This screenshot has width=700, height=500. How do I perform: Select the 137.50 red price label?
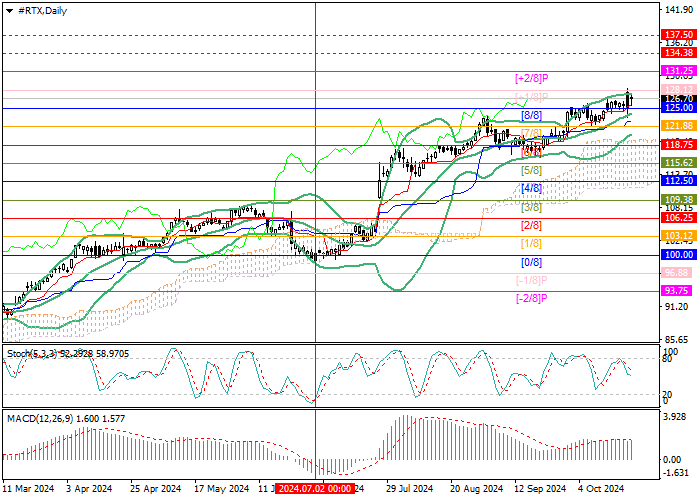(x=678, y=35)
